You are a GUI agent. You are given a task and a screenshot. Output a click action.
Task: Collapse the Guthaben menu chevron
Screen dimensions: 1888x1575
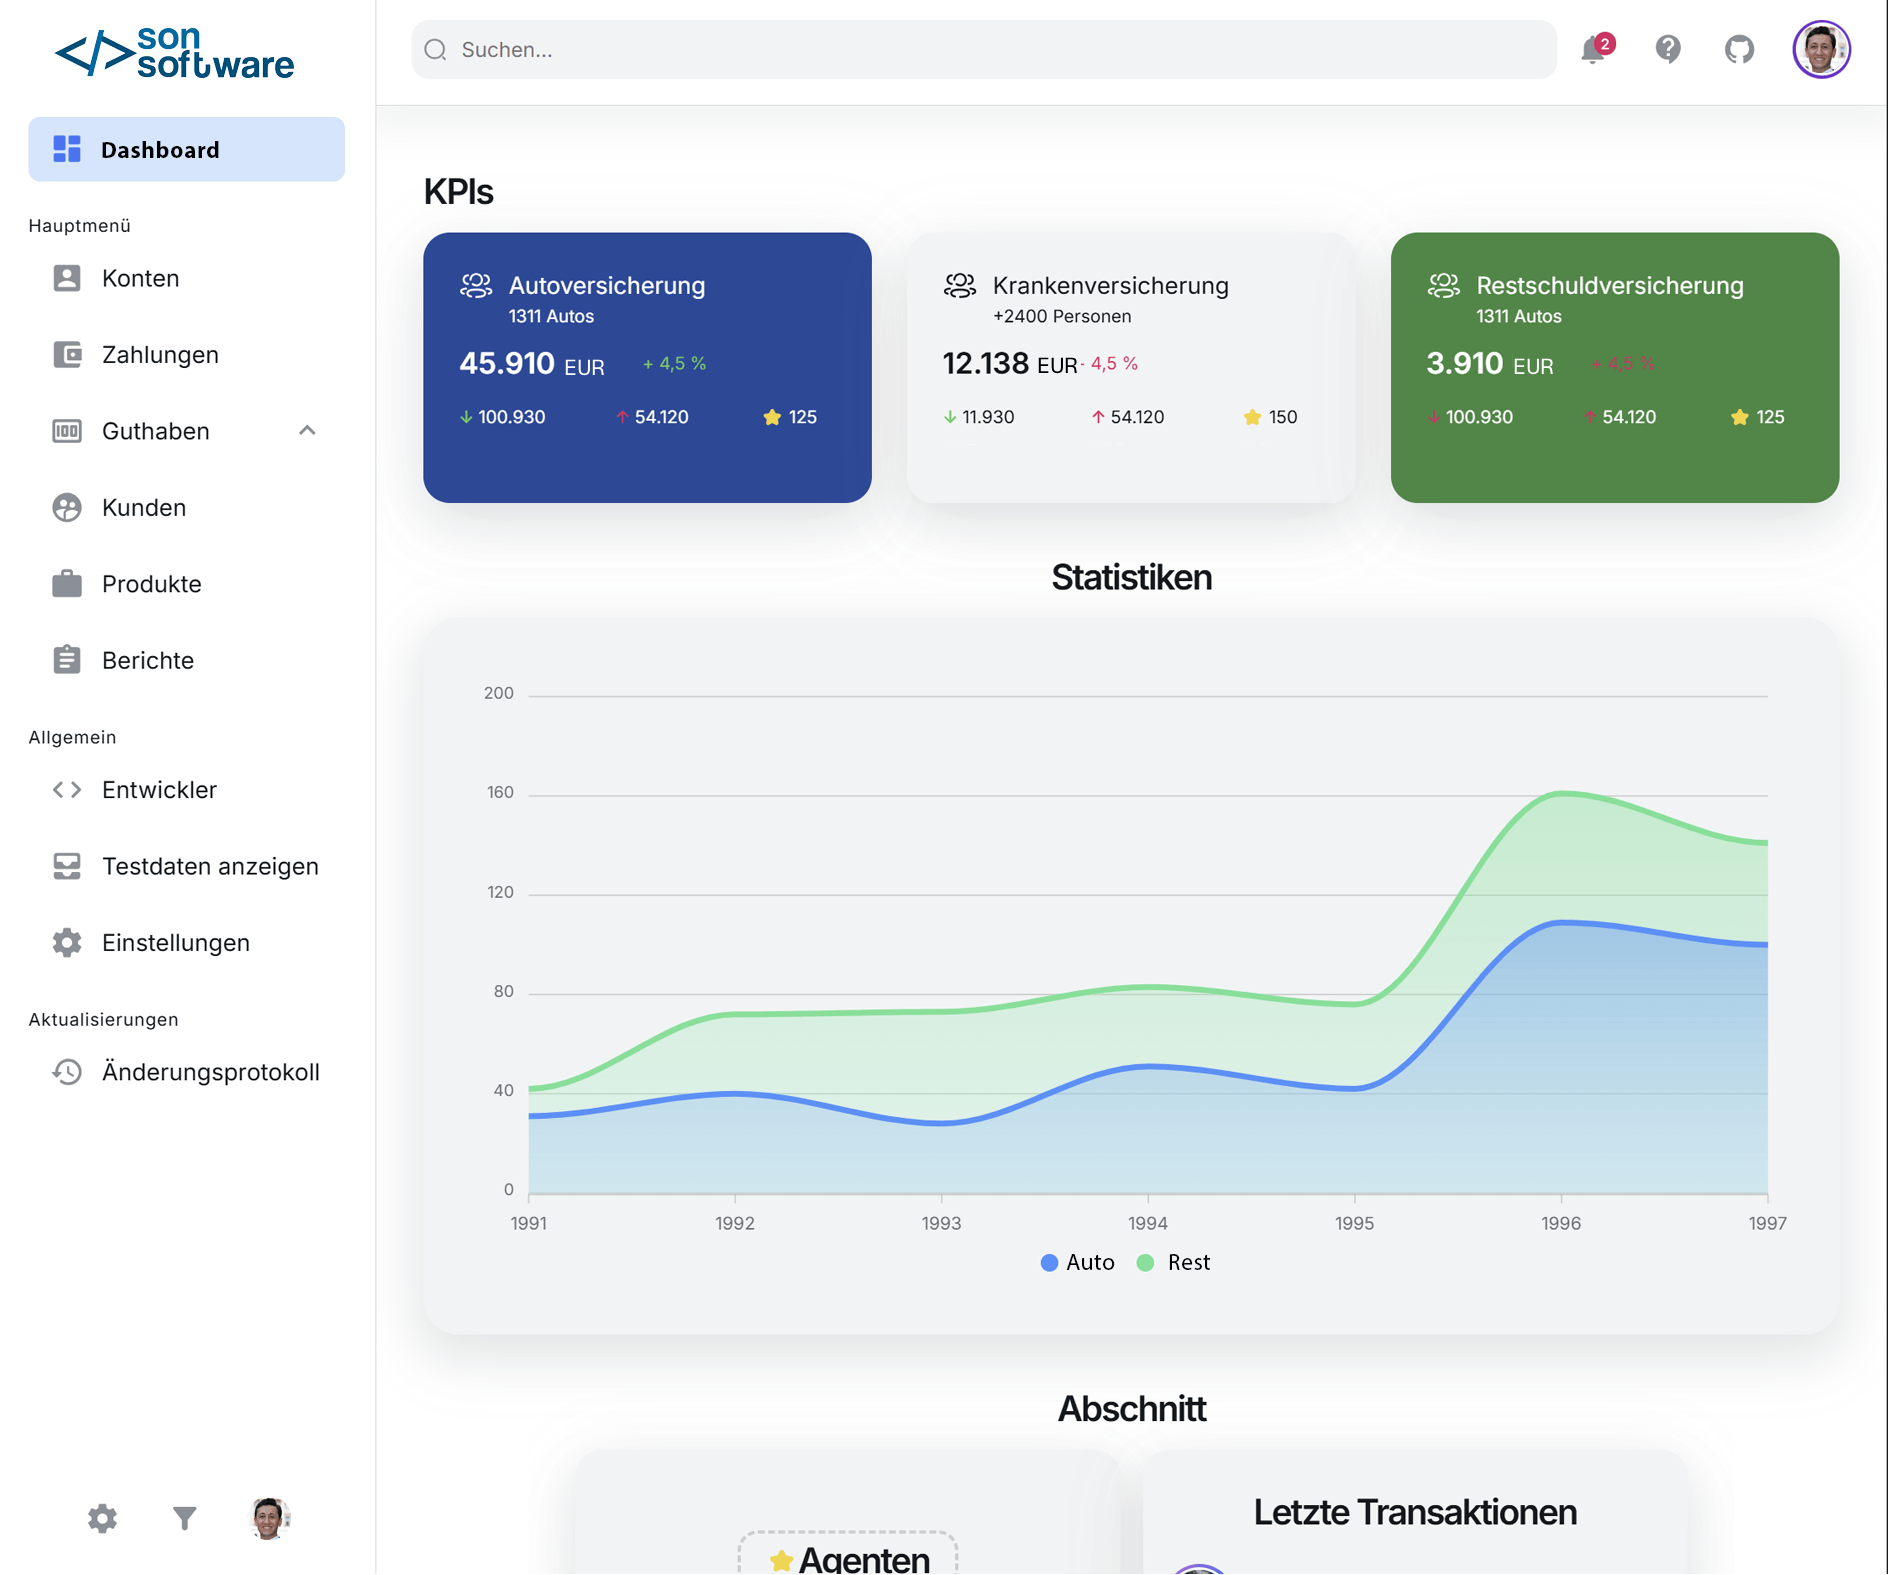[x=307, y=431]
